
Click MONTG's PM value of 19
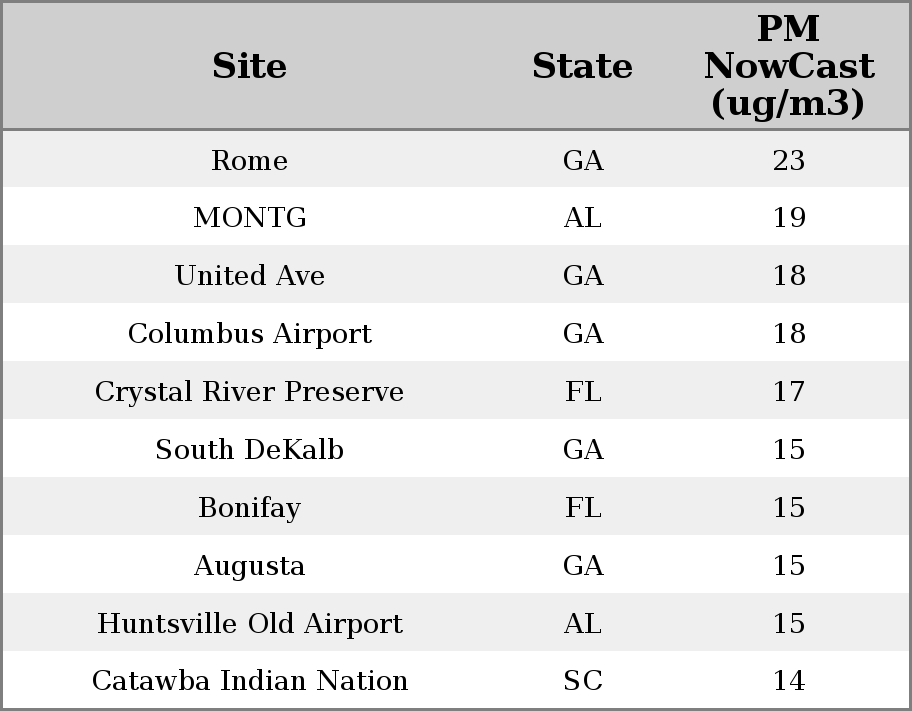(788, 218)
